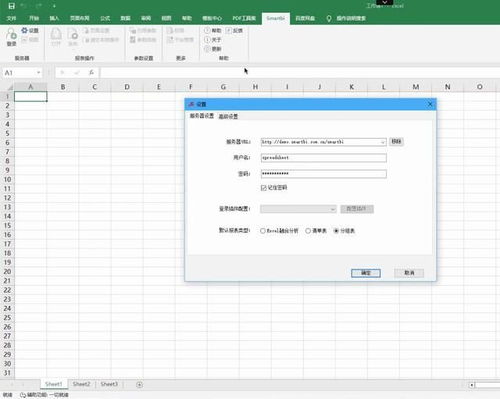Select the list report radio option

coord(308,231)
